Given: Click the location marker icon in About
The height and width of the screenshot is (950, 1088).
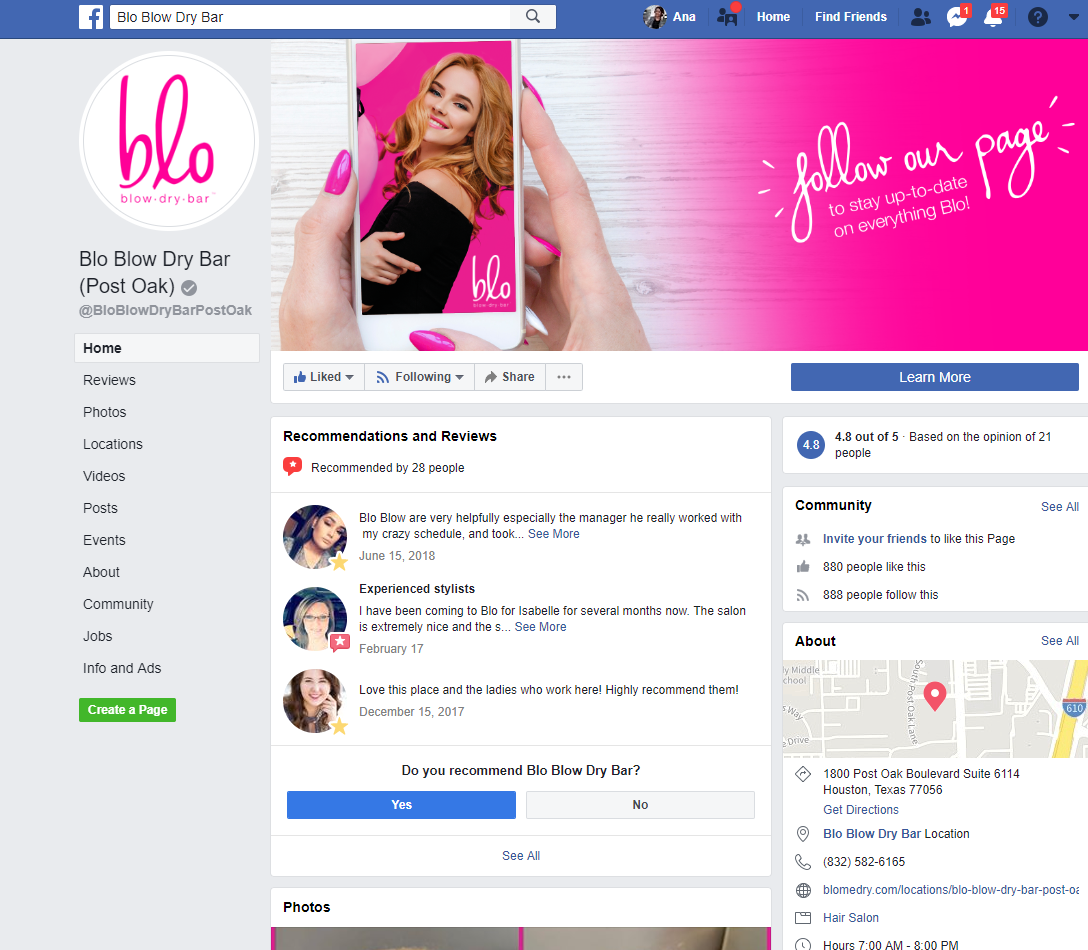Looking at the screenshot, I should [803, 833].
